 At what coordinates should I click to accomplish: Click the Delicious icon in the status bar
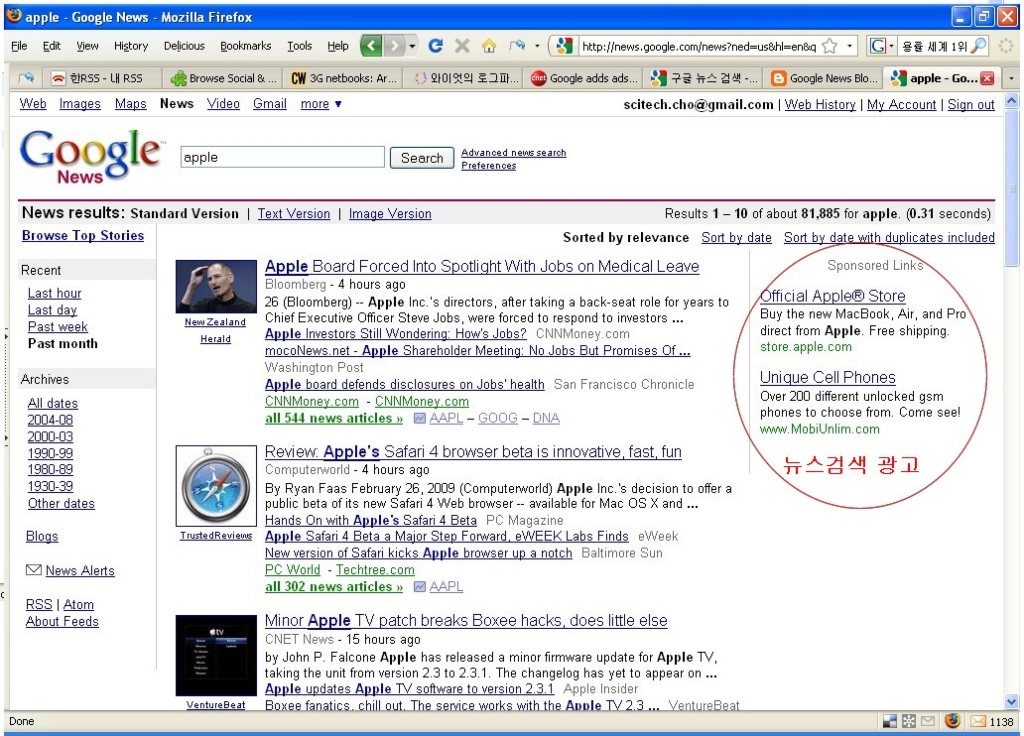click(x=889, y=721)
